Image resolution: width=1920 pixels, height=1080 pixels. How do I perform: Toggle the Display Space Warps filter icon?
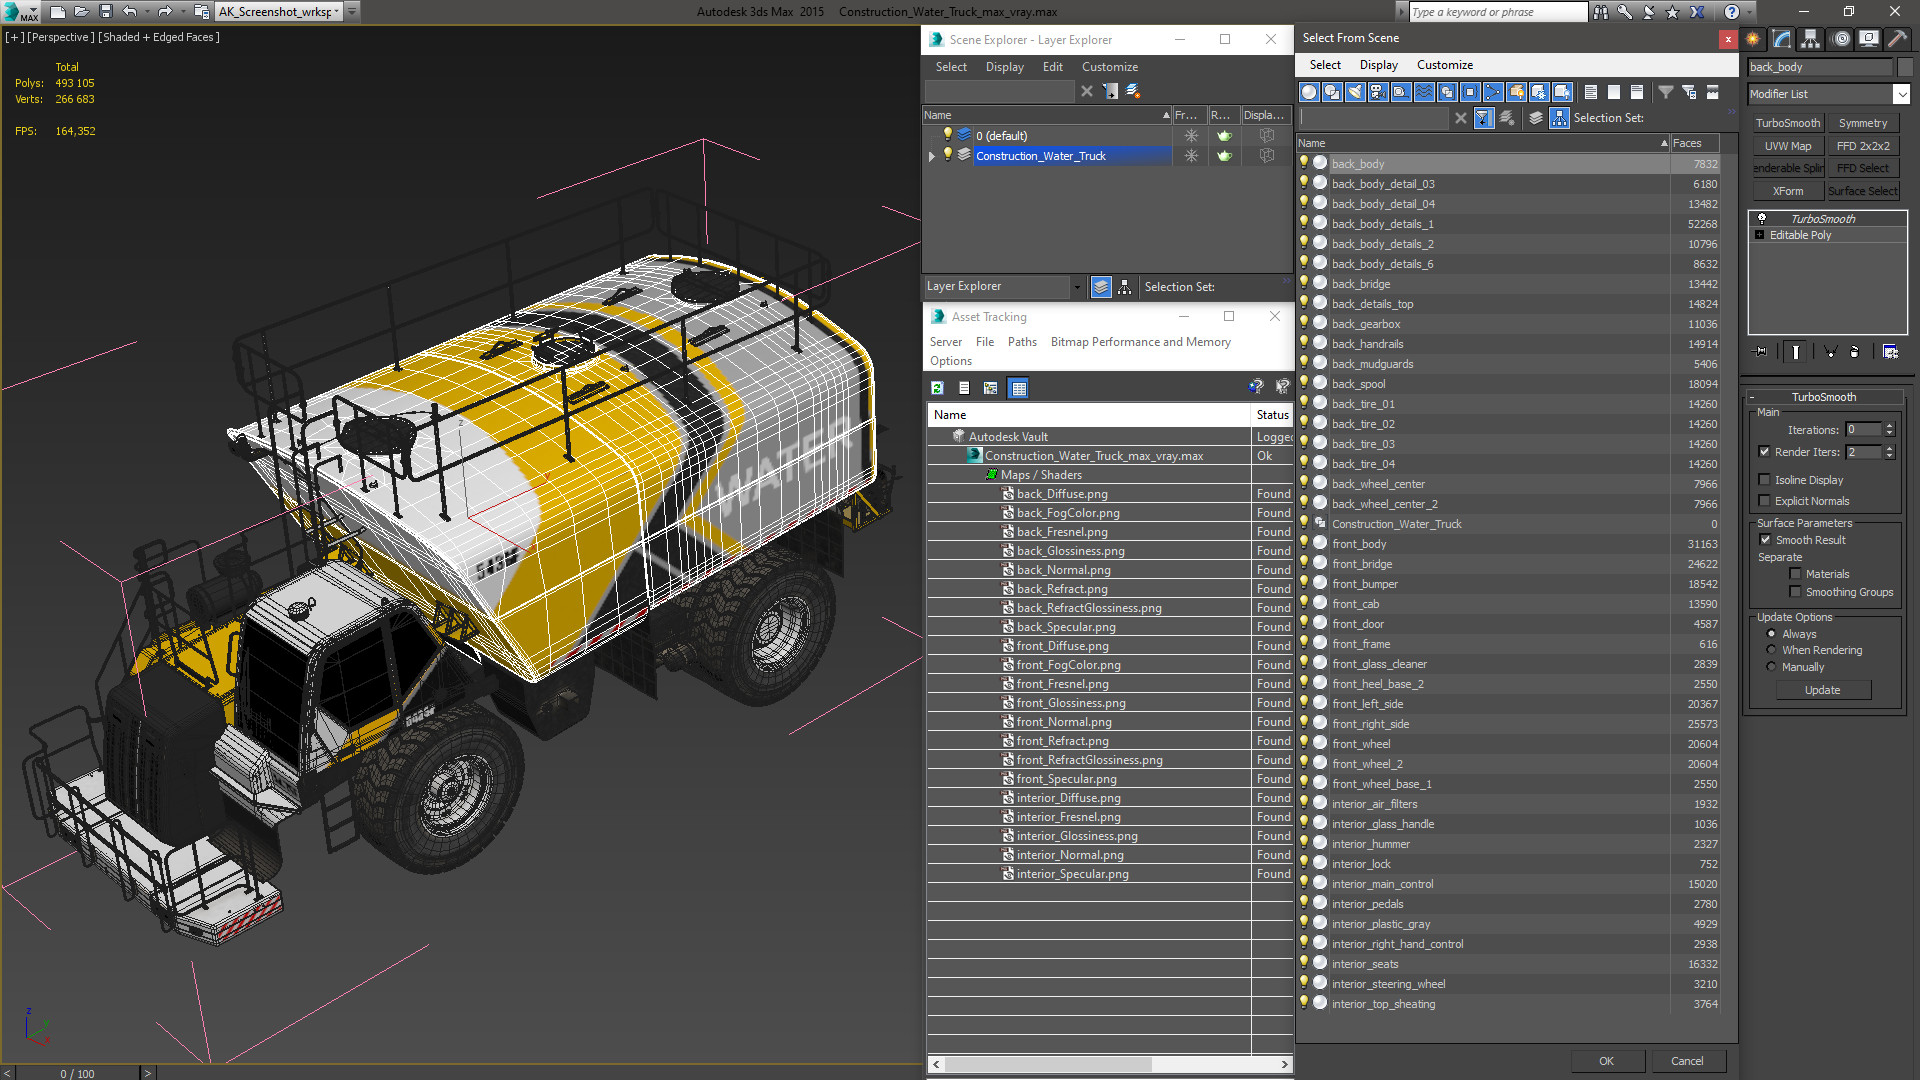1424,92
